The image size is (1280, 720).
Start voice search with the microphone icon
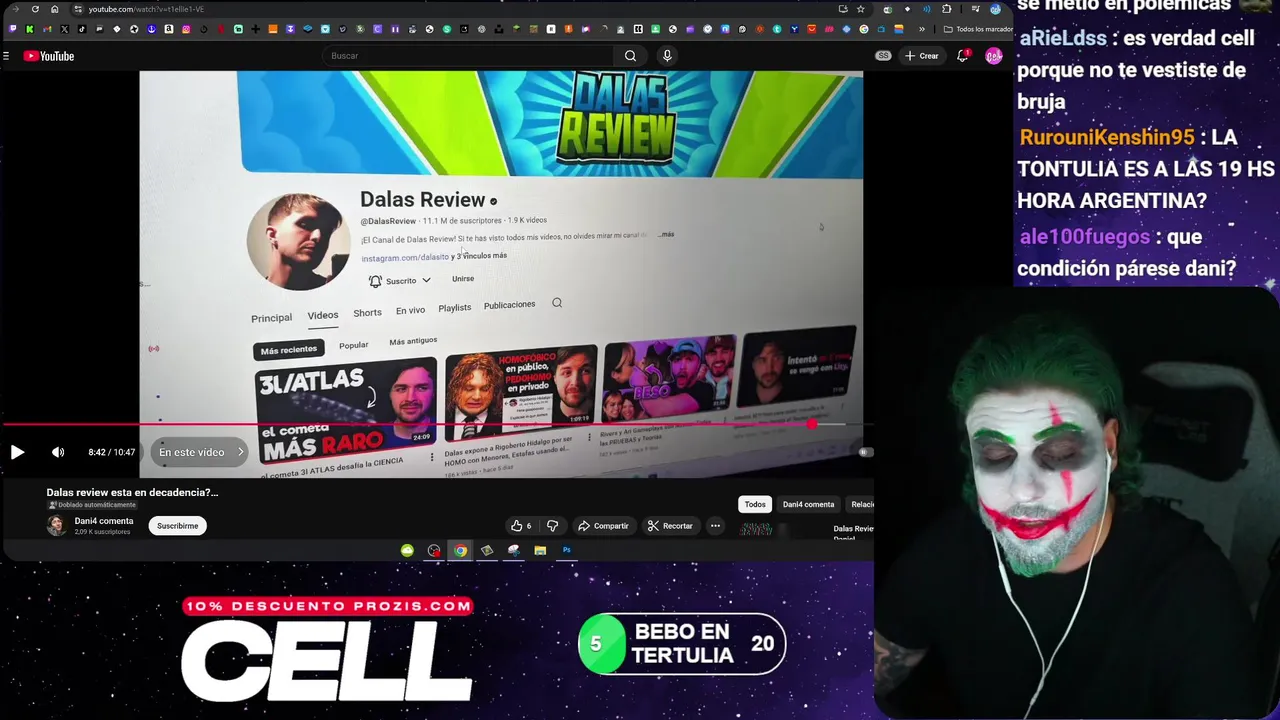[667, 56]
